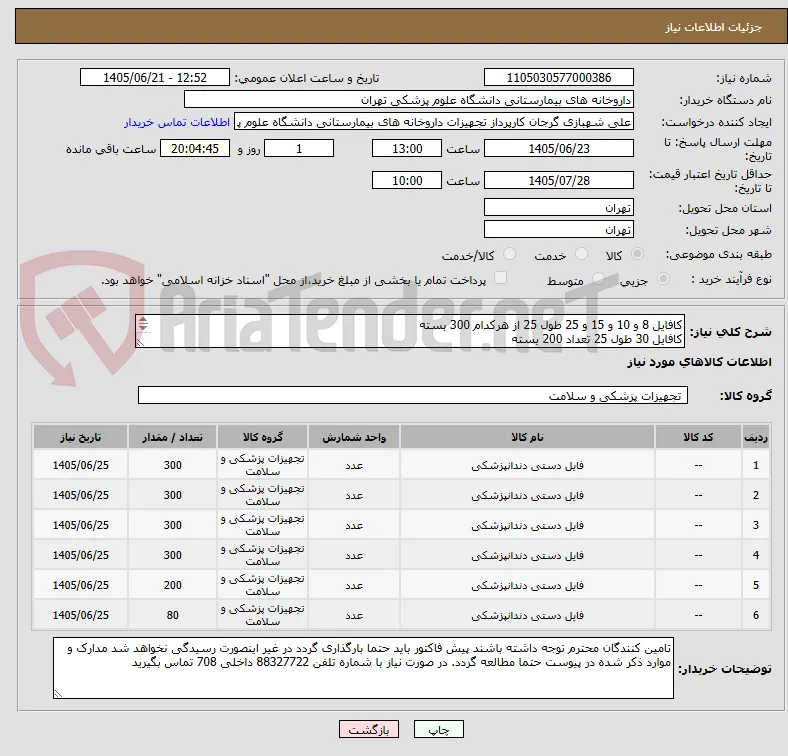Click the response deadline date 1405/06/23

[x=558, y=148]
